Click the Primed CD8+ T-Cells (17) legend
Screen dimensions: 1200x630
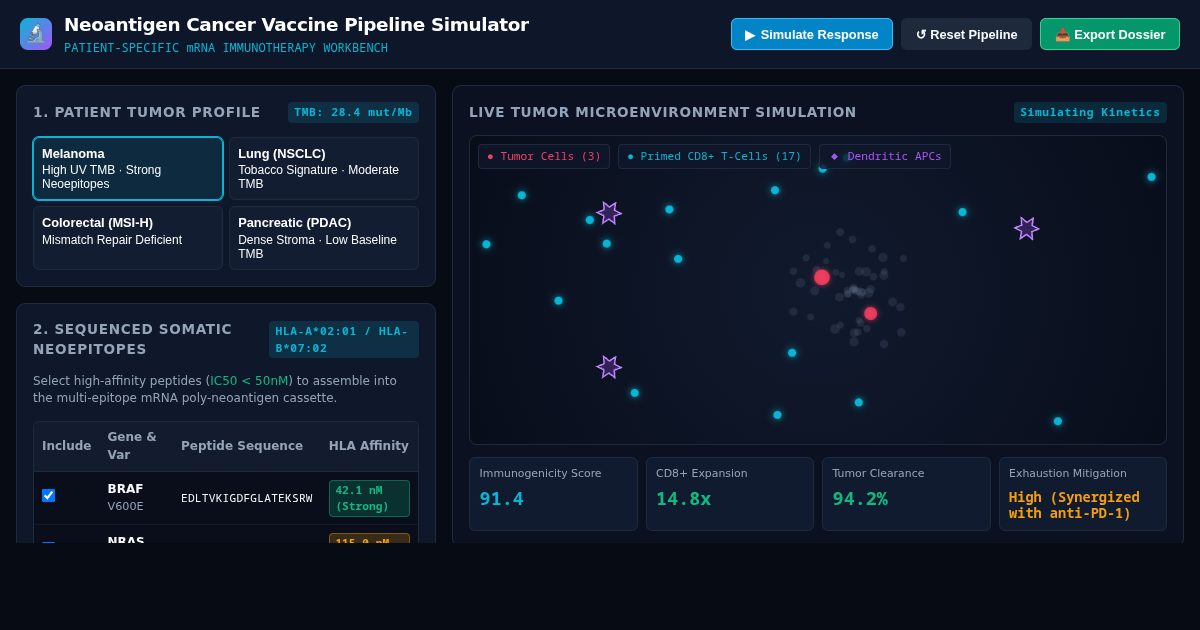[714, 156]
